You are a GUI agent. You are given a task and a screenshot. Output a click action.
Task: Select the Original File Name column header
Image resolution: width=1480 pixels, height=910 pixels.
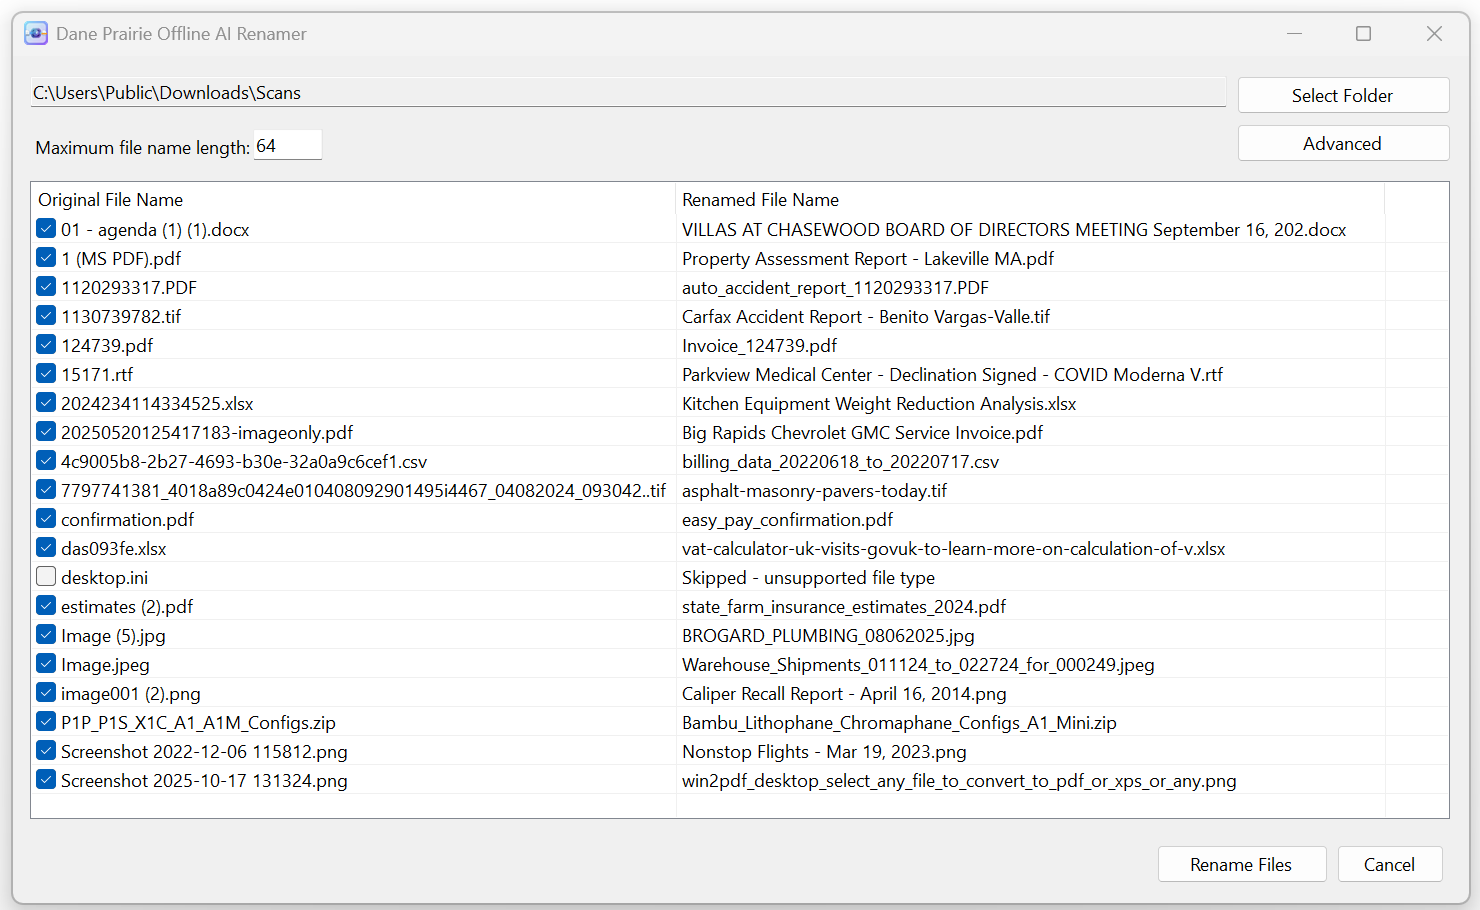click(111, 199)
